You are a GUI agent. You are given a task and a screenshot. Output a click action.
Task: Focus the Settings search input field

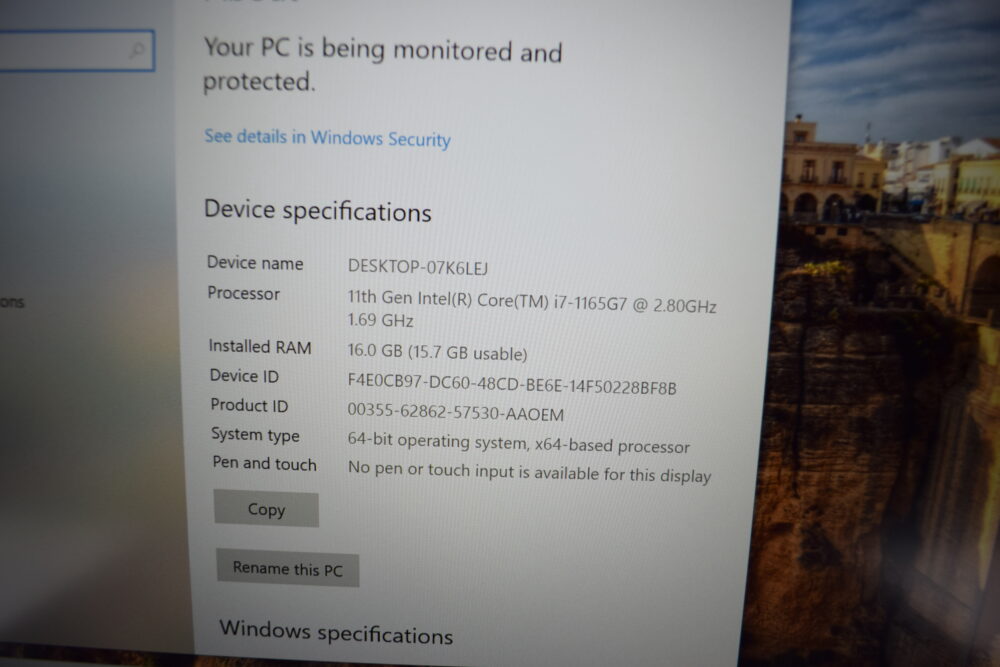pyautogui.click(x=77, y=50)
